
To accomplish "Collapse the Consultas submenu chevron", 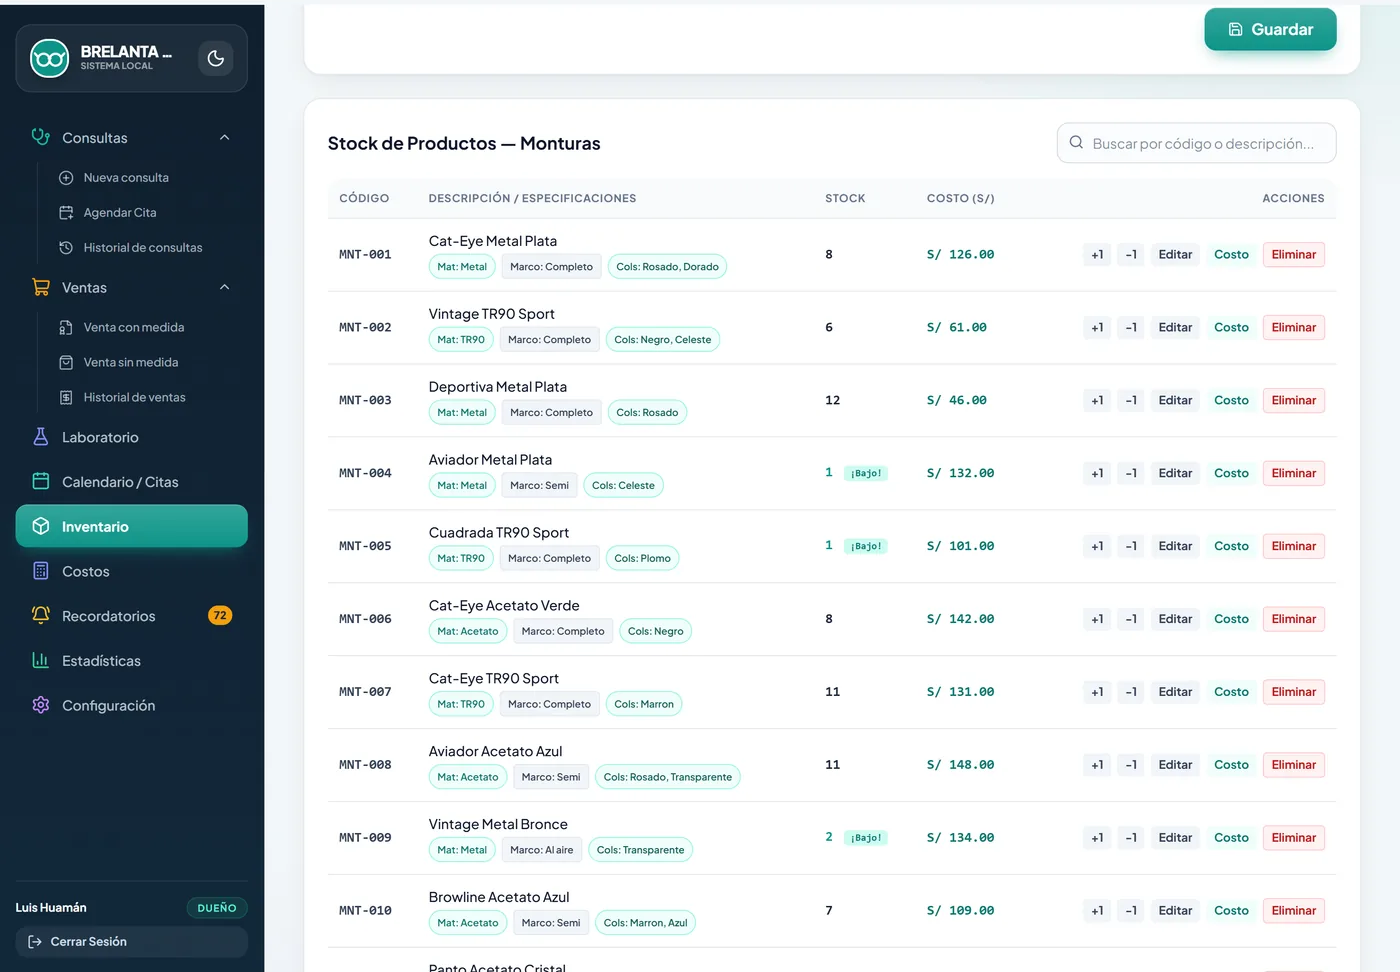I will [x=224, y=138].
